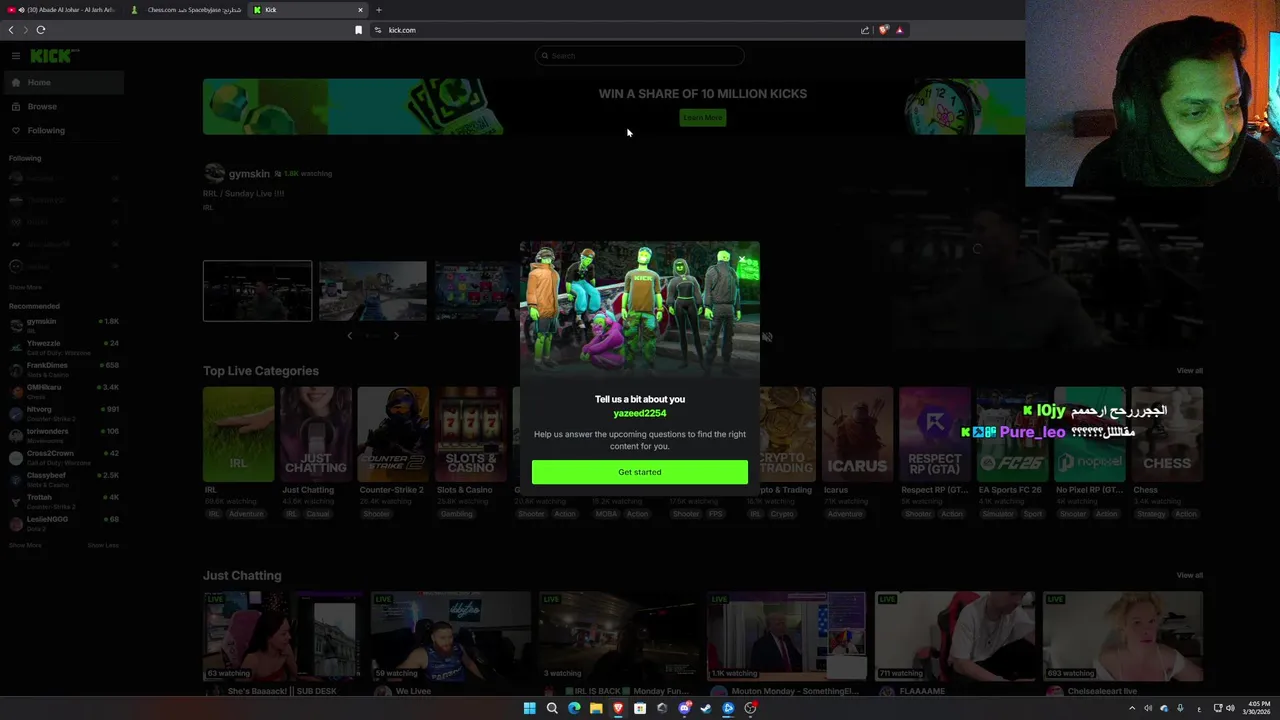Open hitvorg in Recommended list
1280x720 pixels.
click(x=62, y=412)
